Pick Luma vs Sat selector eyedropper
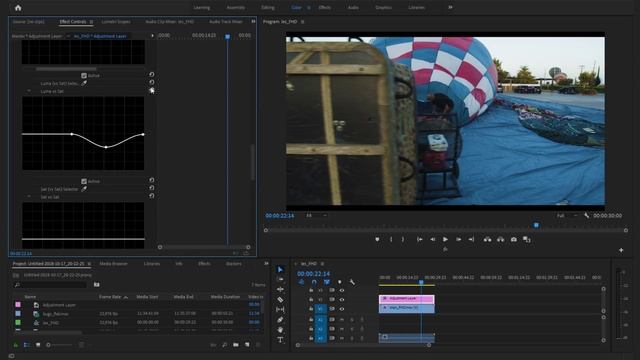 tap(84, 83)
